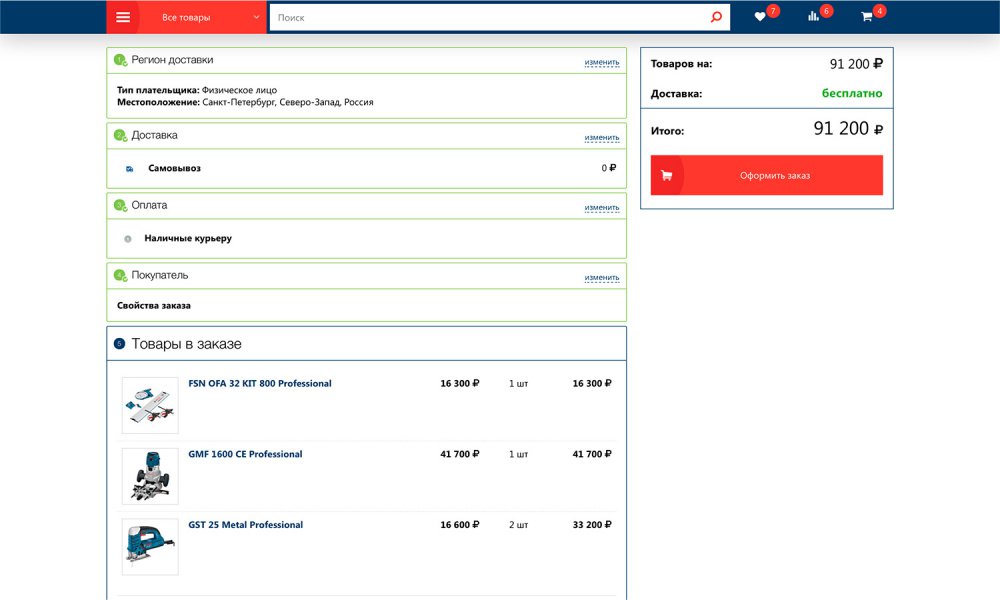The image size is (1000, 600).
Task: Expand Покупатель section via изменить
Action: pos(602,277)
